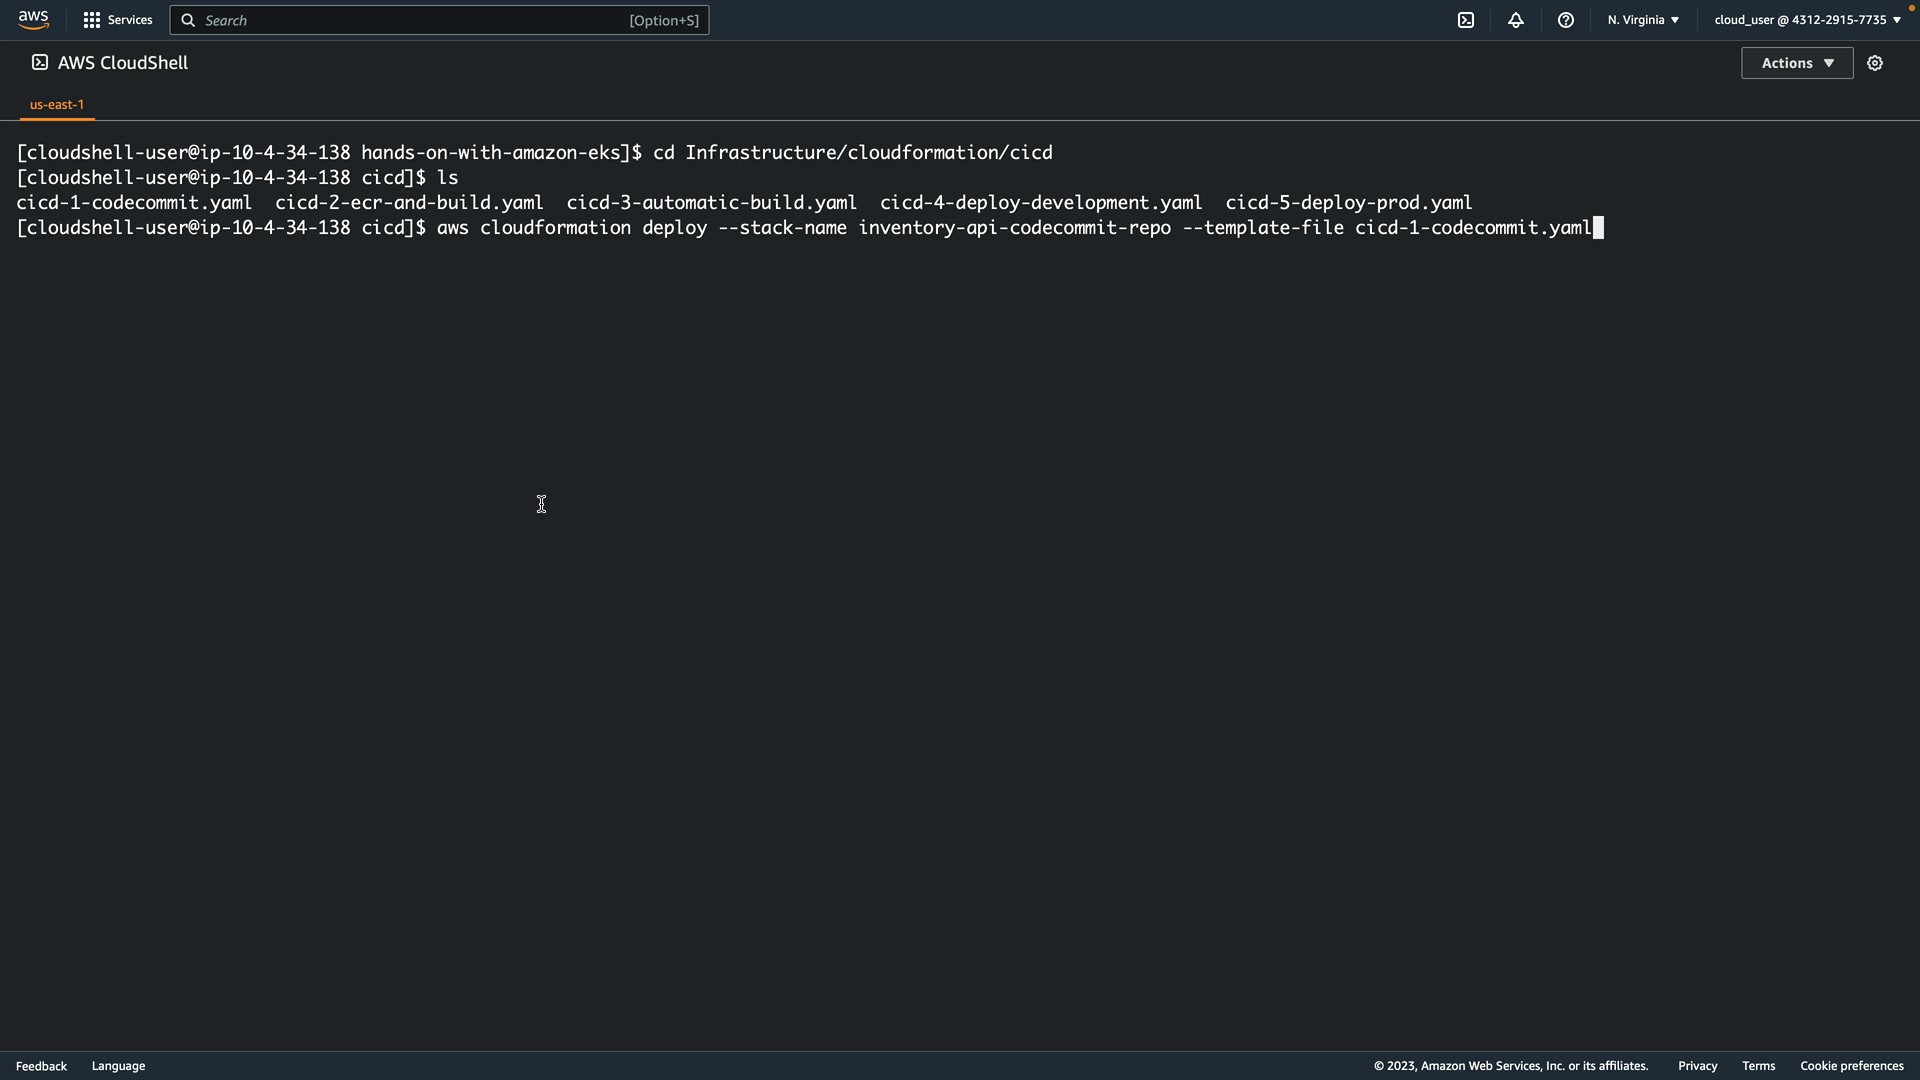The width and height of the screenshot is (1920, 1080).
Task: Click the Services menu label
Action: 130,20
